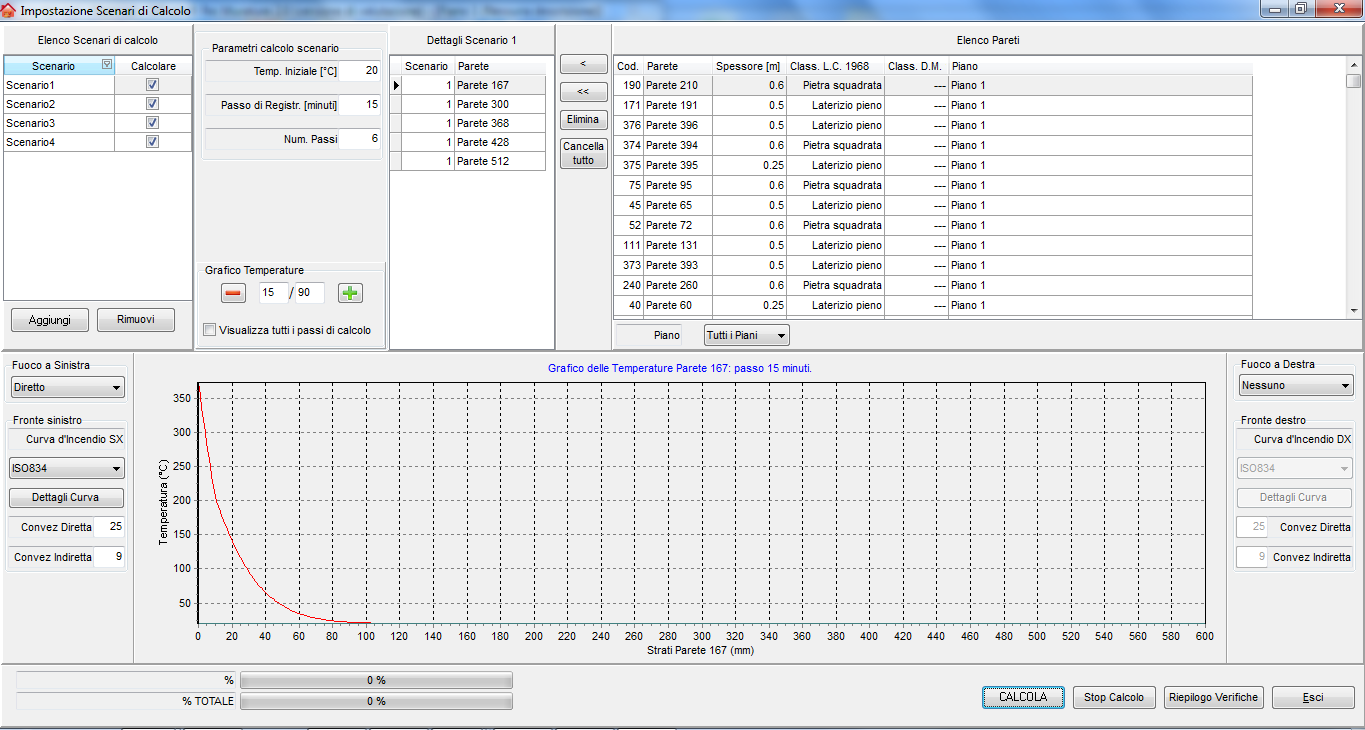The width and height of the screenshot is (1365, 730).
Task: Click the Elenco Pareti vertical scrollbar thumb
Action: (x=1354, y=81)
